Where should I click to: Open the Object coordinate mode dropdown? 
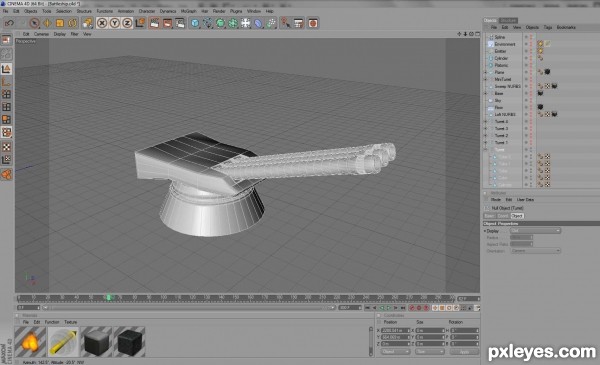[395, 352]
